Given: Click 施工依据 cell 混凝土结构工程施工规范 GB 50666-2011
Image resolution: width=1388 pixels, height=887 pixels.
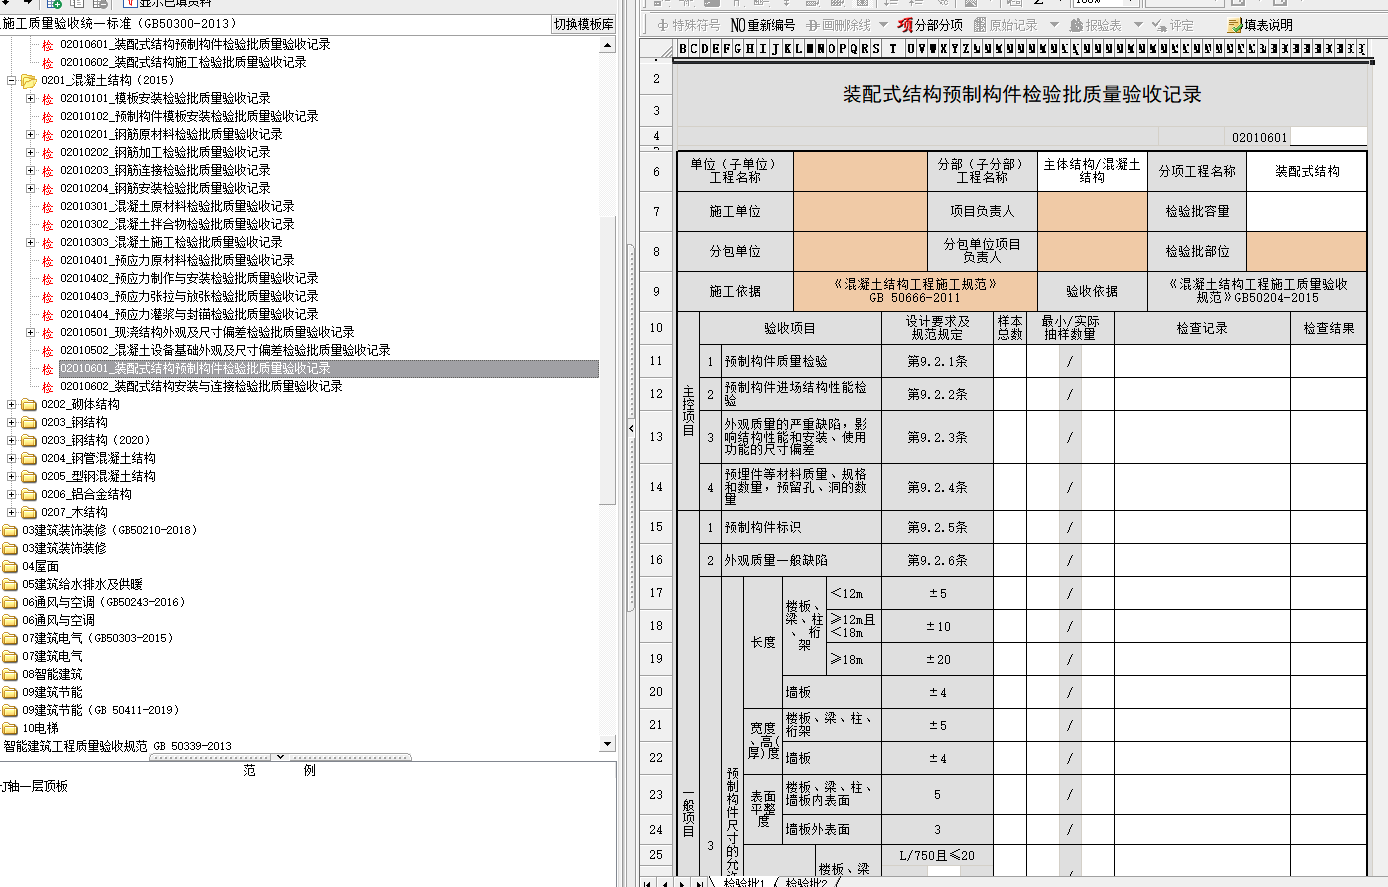Looking at the screenshot, I should pos(915,291).
